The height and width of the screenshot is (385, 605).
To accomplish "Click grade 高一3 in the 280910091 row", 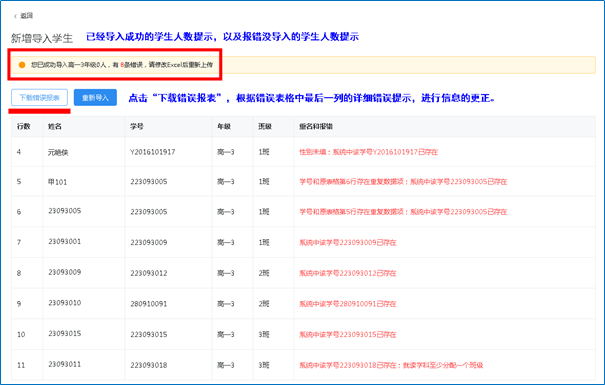I will [225, 304].
